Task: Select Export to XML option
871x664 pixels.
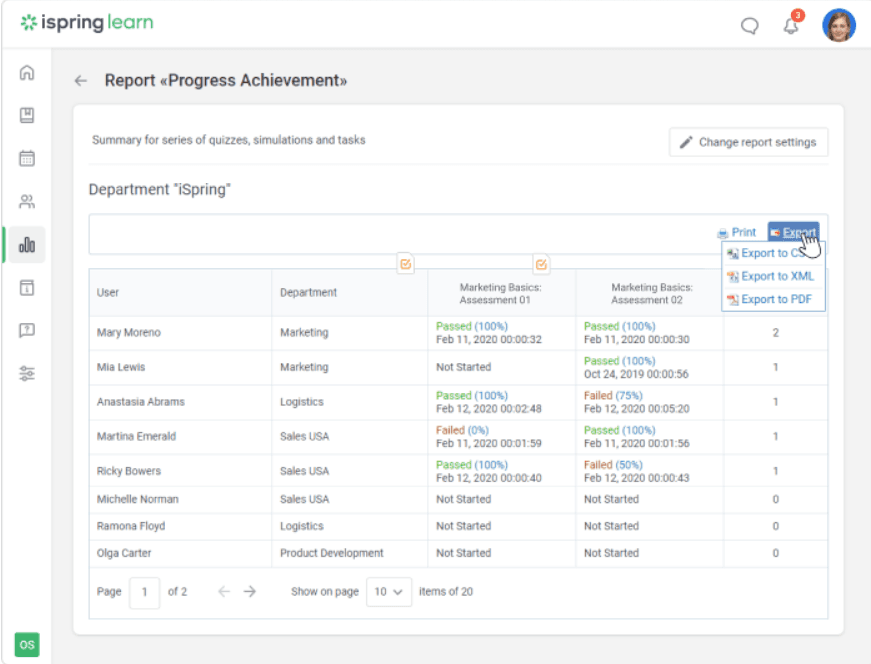Action: click(x=776, y=276)
